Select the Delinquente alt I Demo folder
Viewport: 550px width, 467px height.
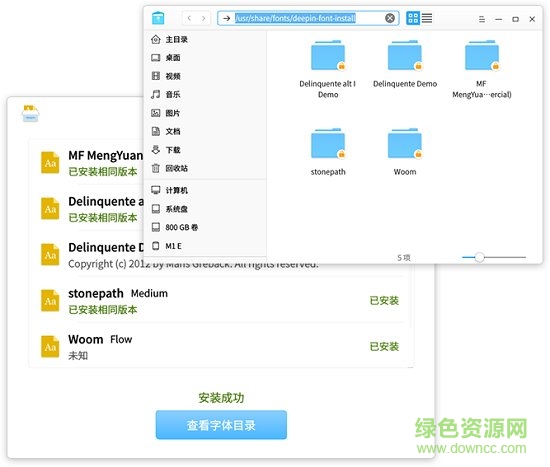coord(328,69)
